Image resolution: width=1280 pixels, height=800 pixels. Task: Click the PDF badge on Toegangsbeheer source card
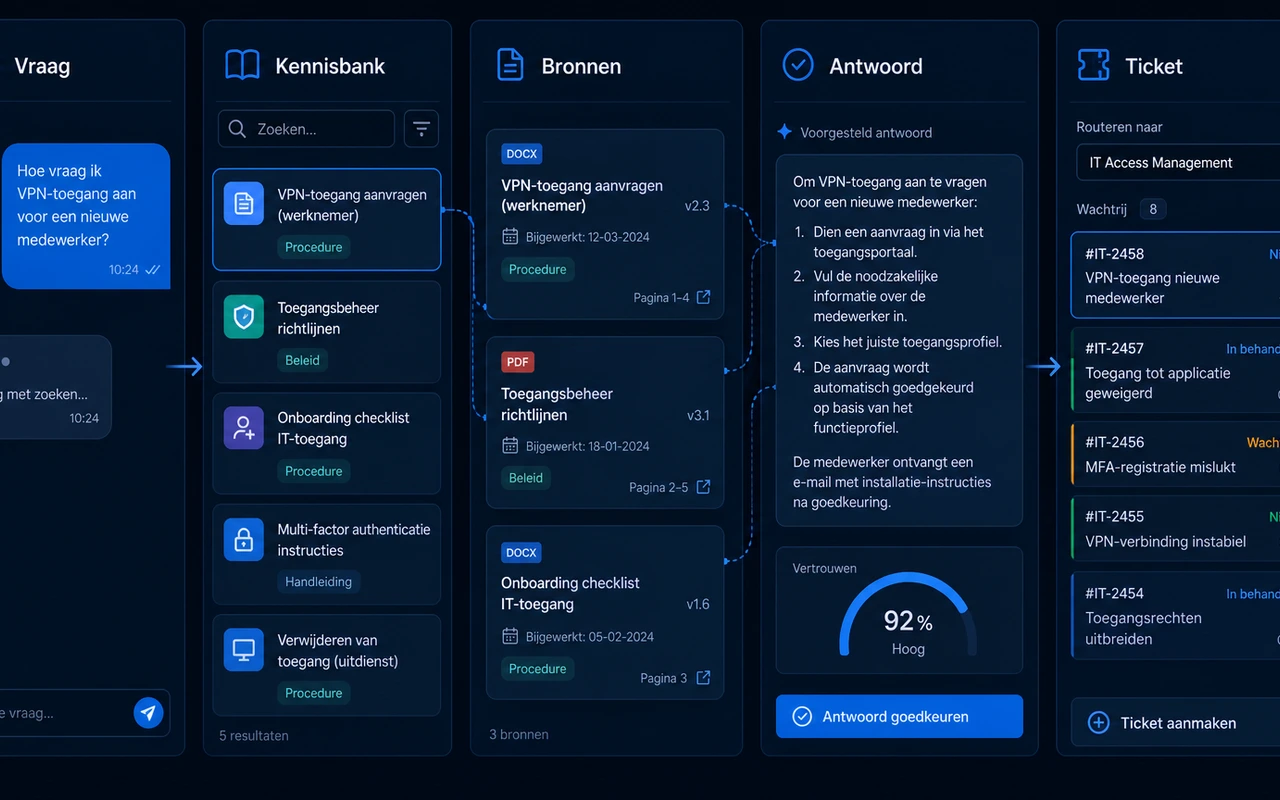[518, 362]
